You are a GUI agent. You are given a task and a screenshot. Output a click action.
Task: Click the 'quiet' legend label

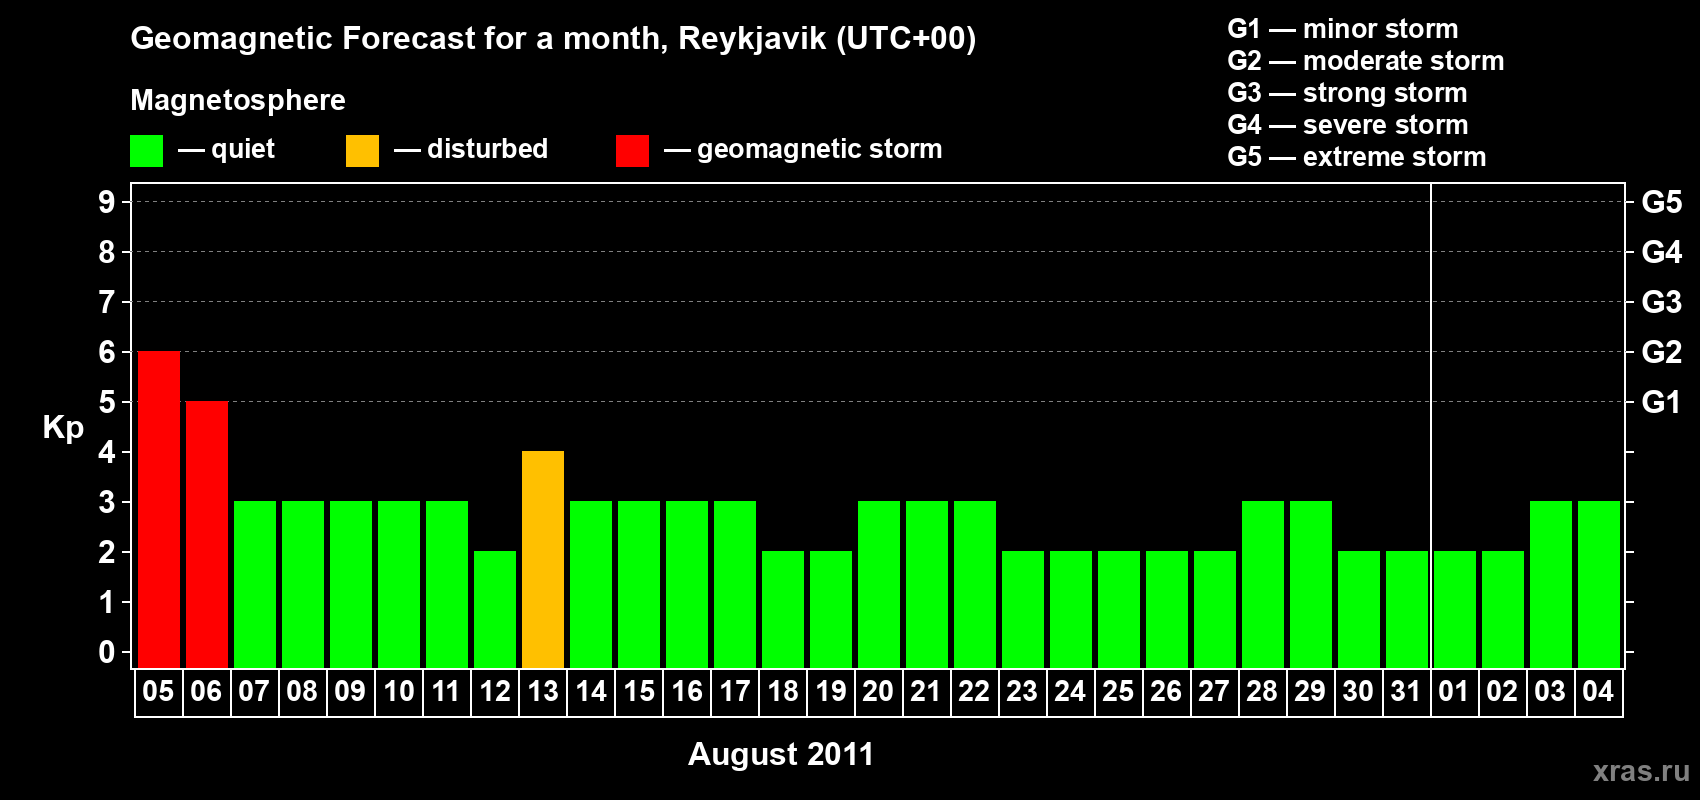click(x=243, y=150)
